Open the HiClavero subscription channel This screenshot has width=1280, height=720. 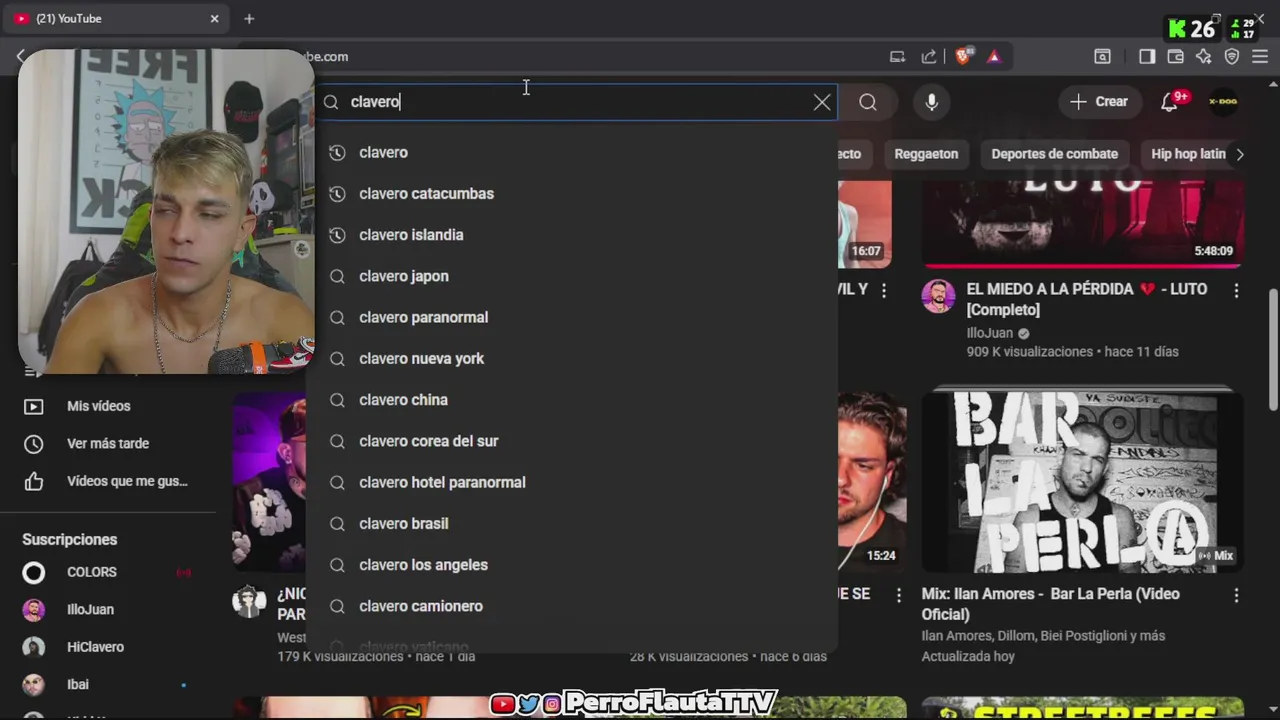point(108,647)
